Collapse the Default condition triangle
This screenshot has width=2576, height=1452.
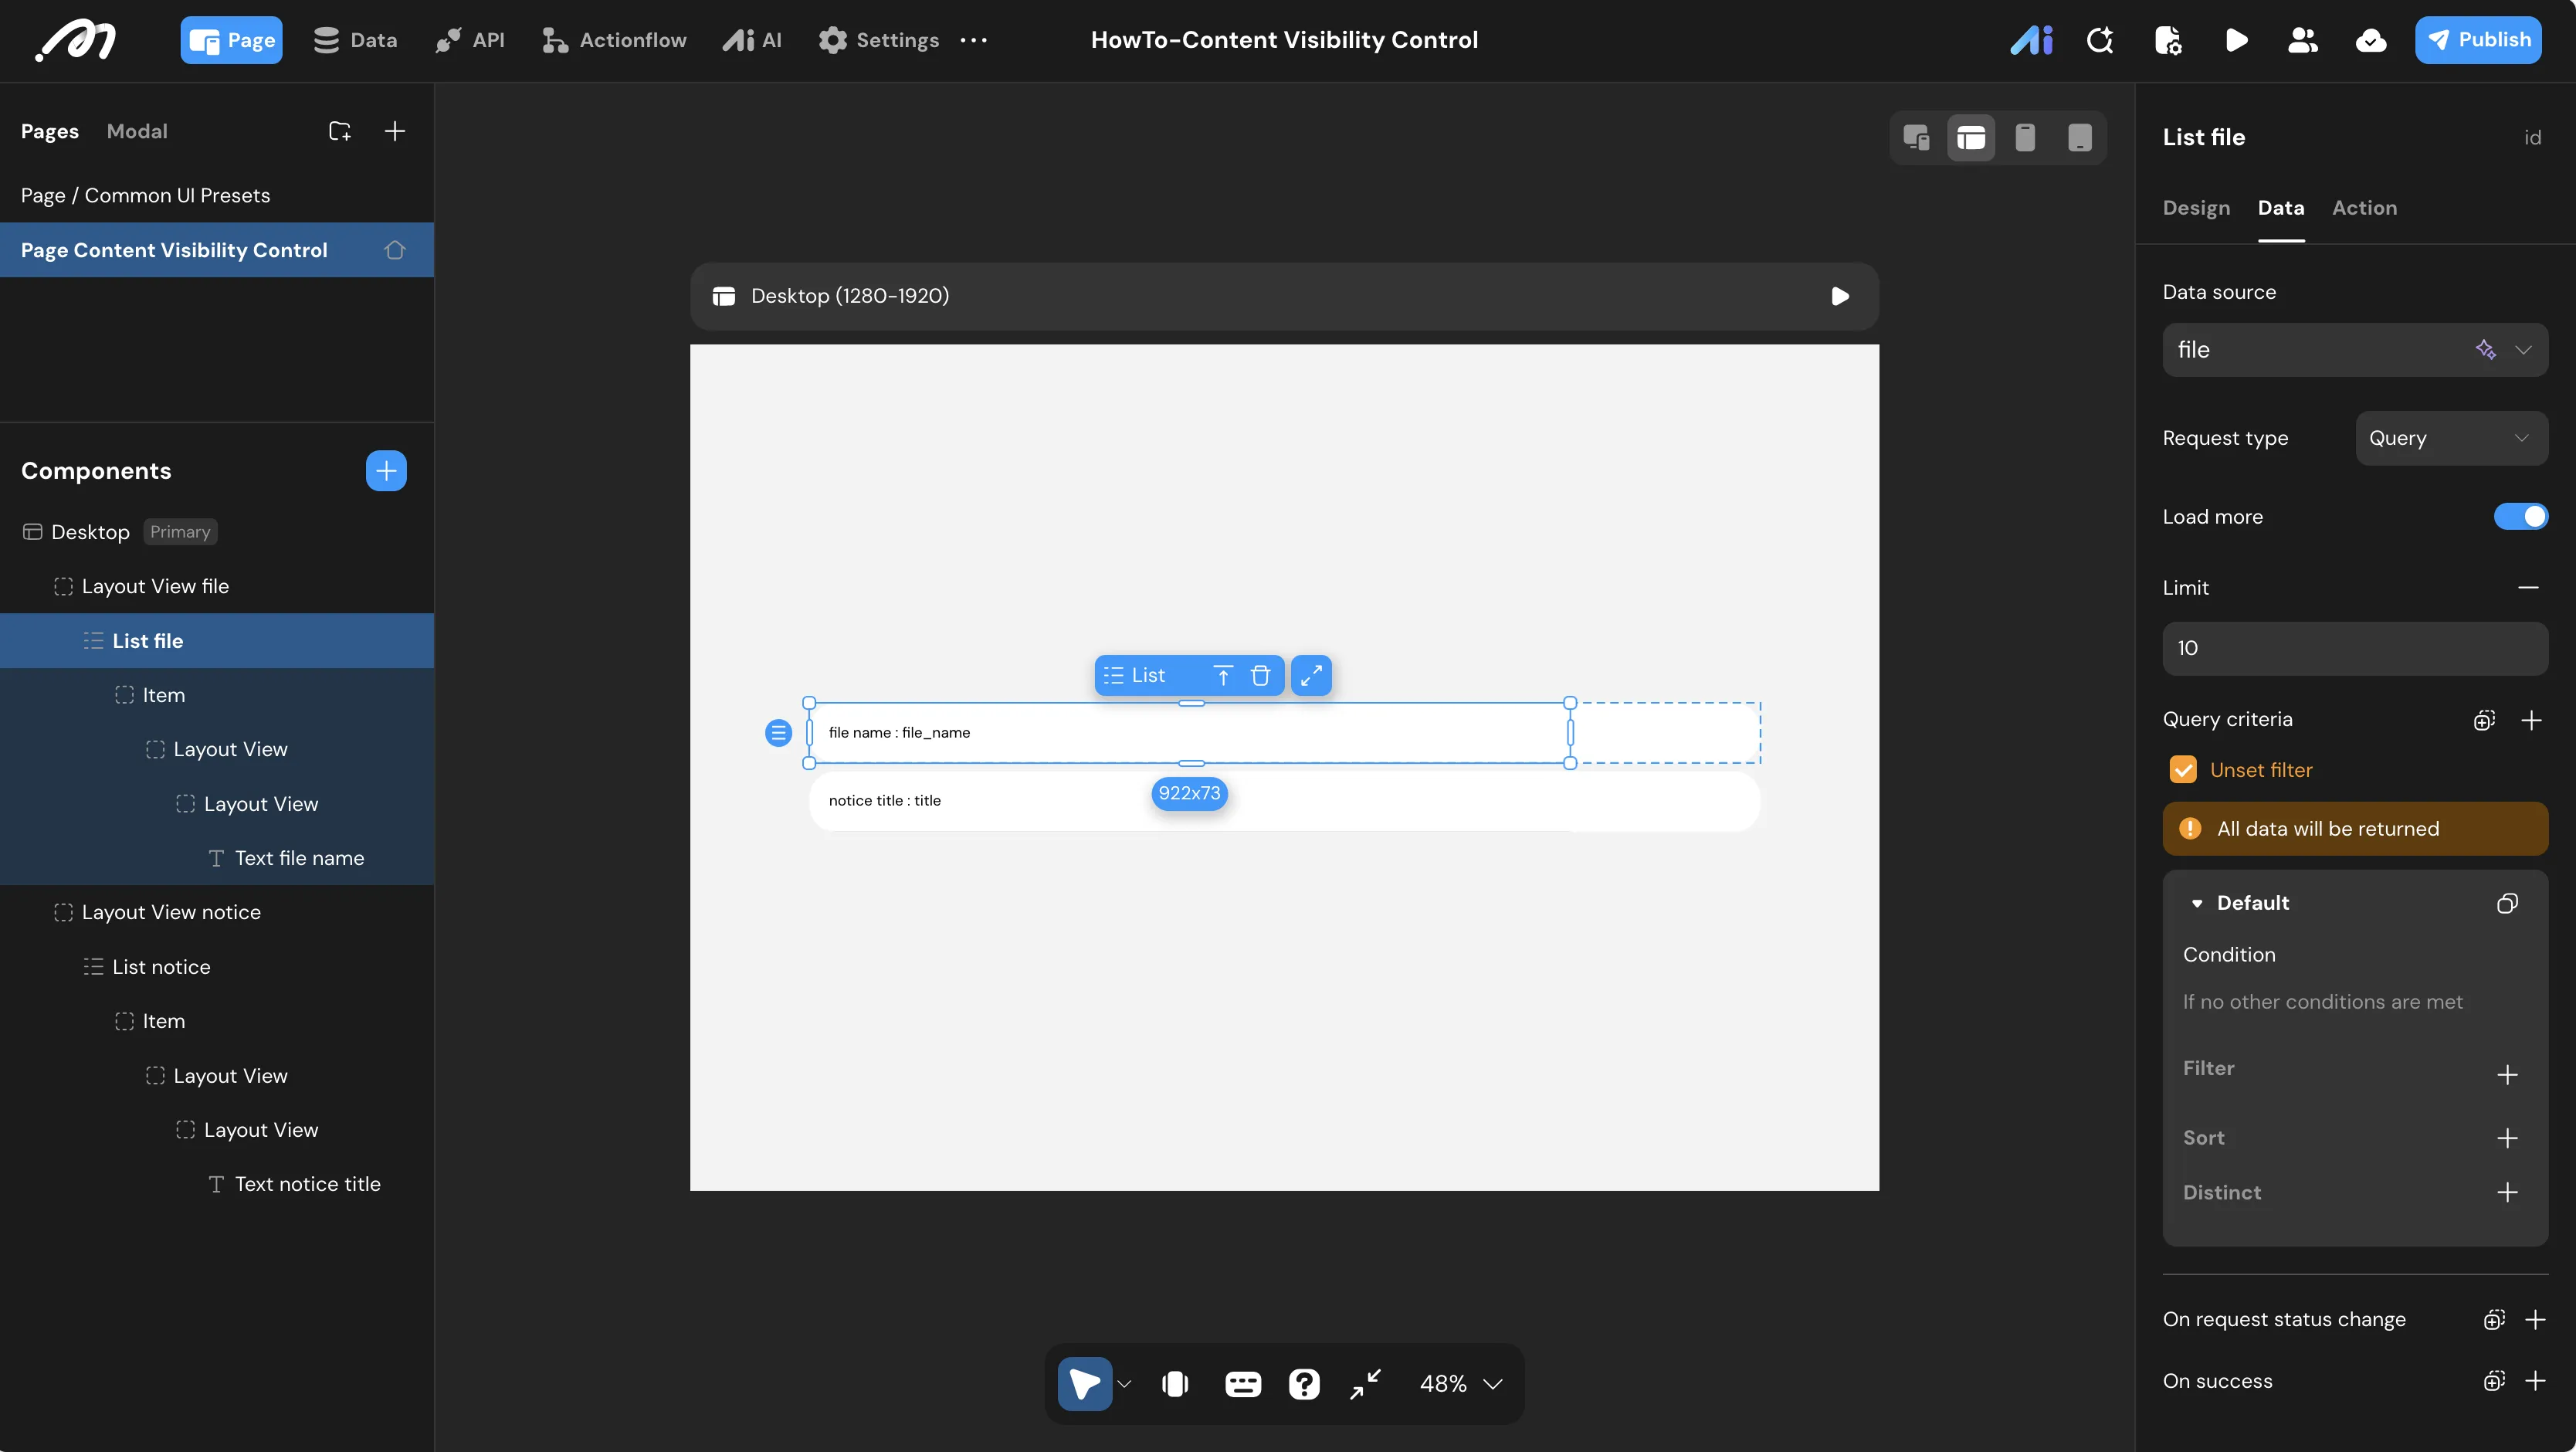[x=2197, y=903]
